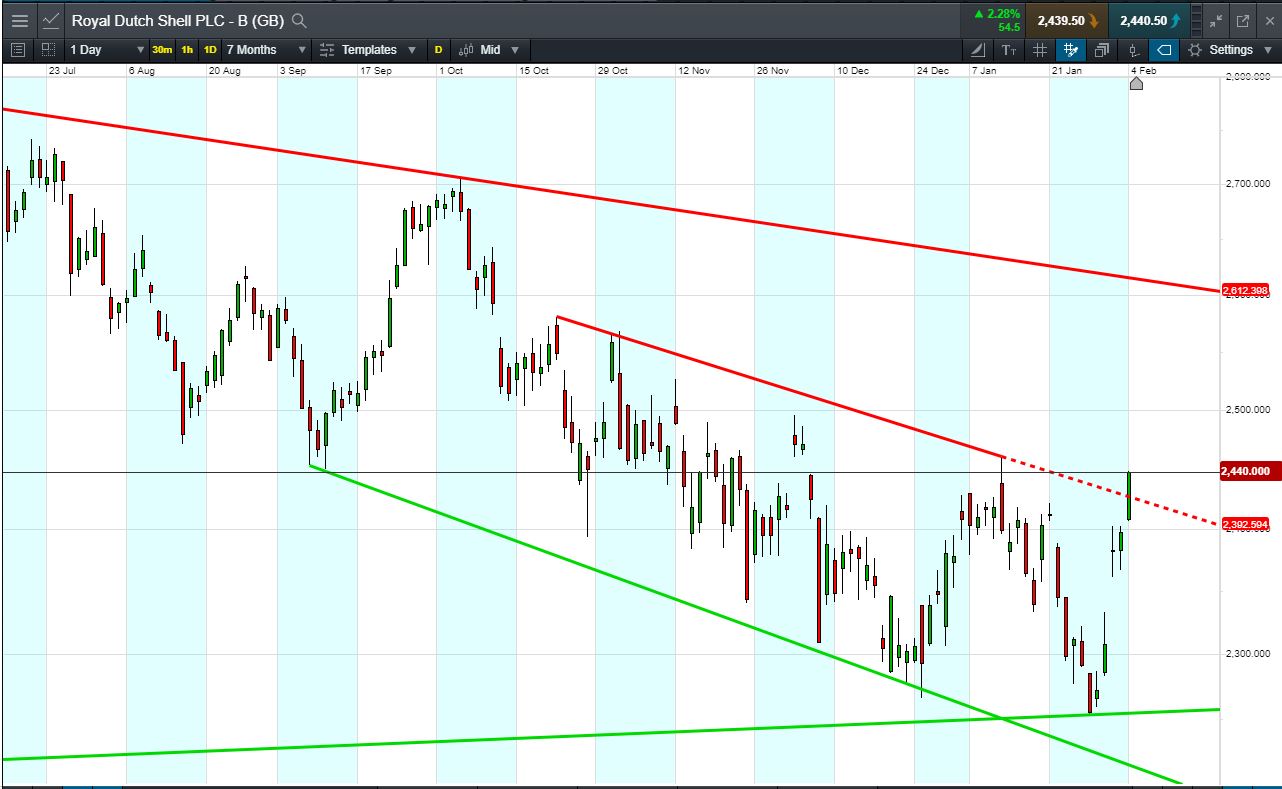Search for another instrument with the magnifier
The height and width of the screenshot is (789, 1282).
point(299,20)
